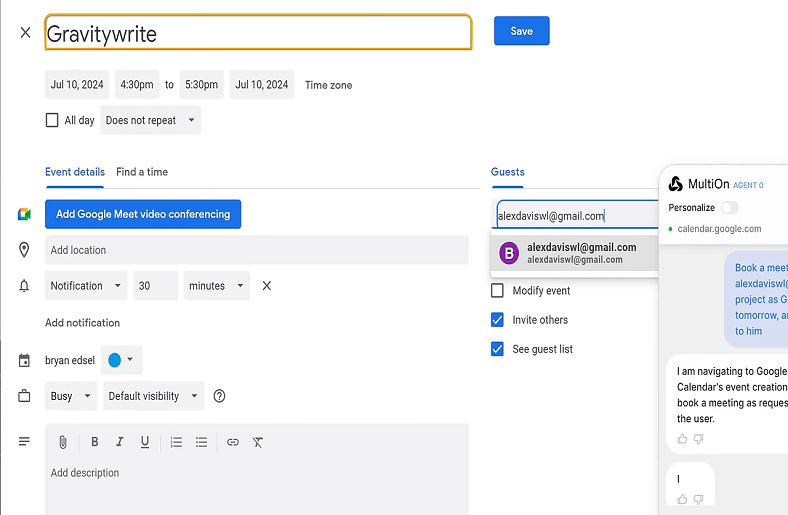
Task: Click the description lines icon
Action: coord(24,441)
